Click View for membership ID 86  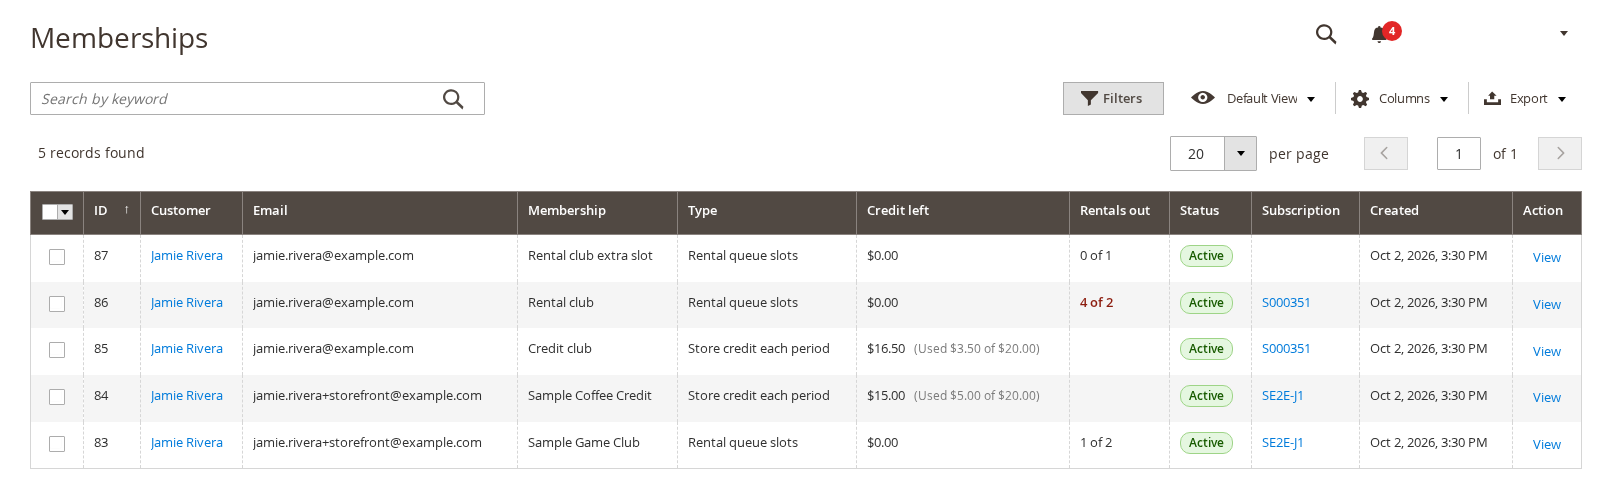(1547, 305)
